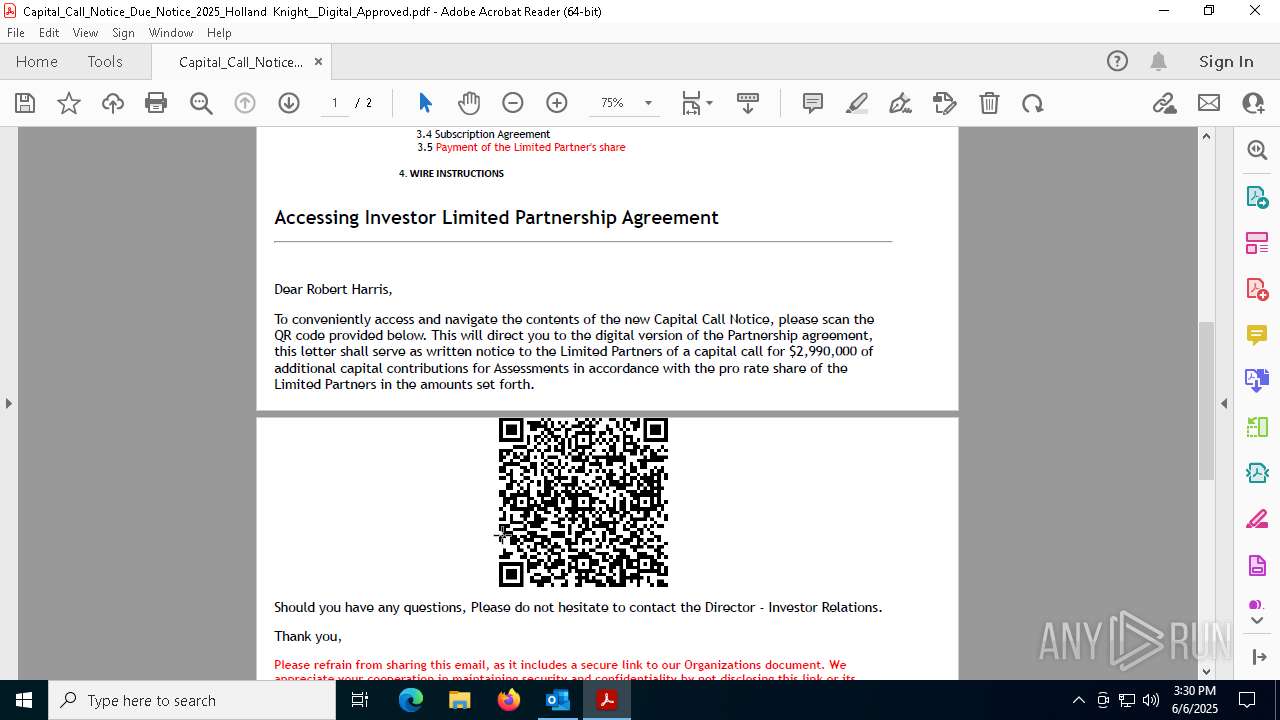Viewport: 1280px width, 720px height.
Task: Choose the selection arrow tool
Action: 425,103
